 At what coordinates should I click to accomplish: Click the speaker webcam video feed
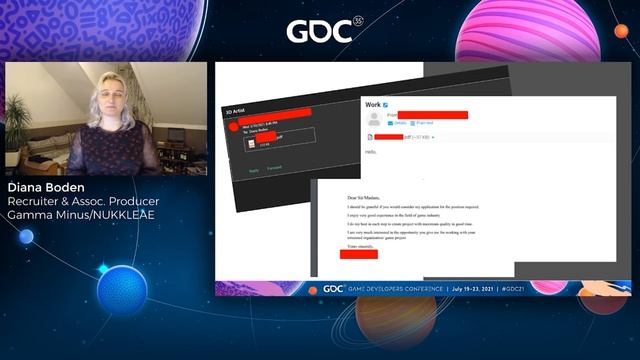106,118
